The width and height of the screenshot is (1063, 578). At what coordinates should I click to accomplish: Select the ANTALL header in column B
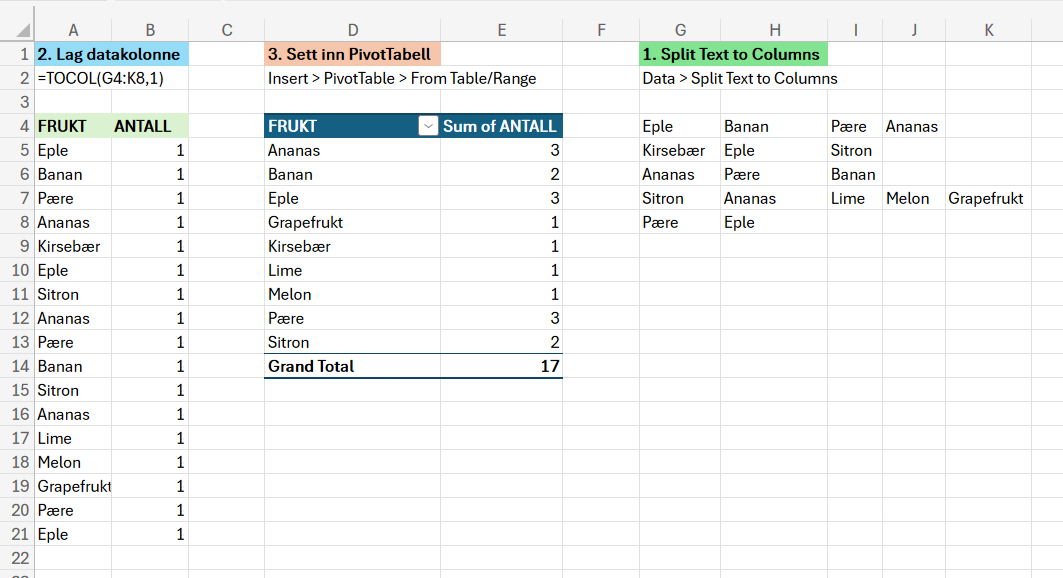pyautogui.click(x=150, y=126)
